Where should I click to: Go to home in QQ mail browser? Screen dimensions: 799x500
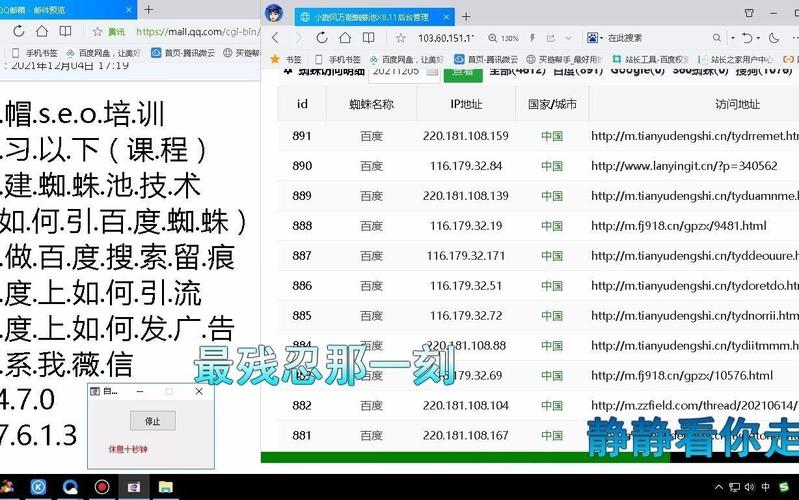[42, 31]
